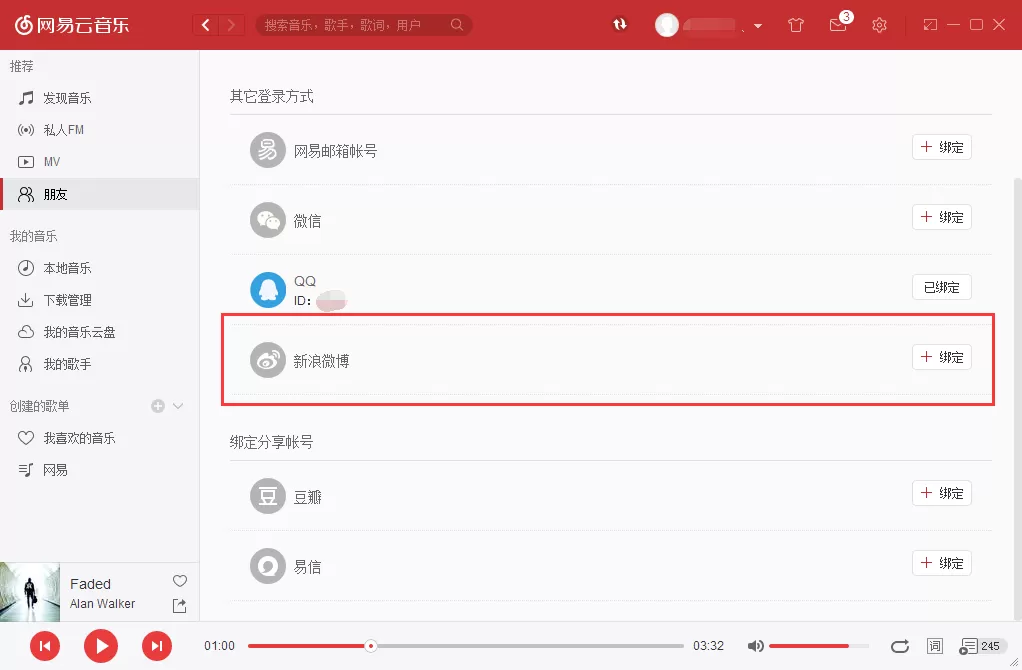Click the 网易邮箱 round icon
The height and width of the screenshot is (670, 1022).
(x=268, y=150)
